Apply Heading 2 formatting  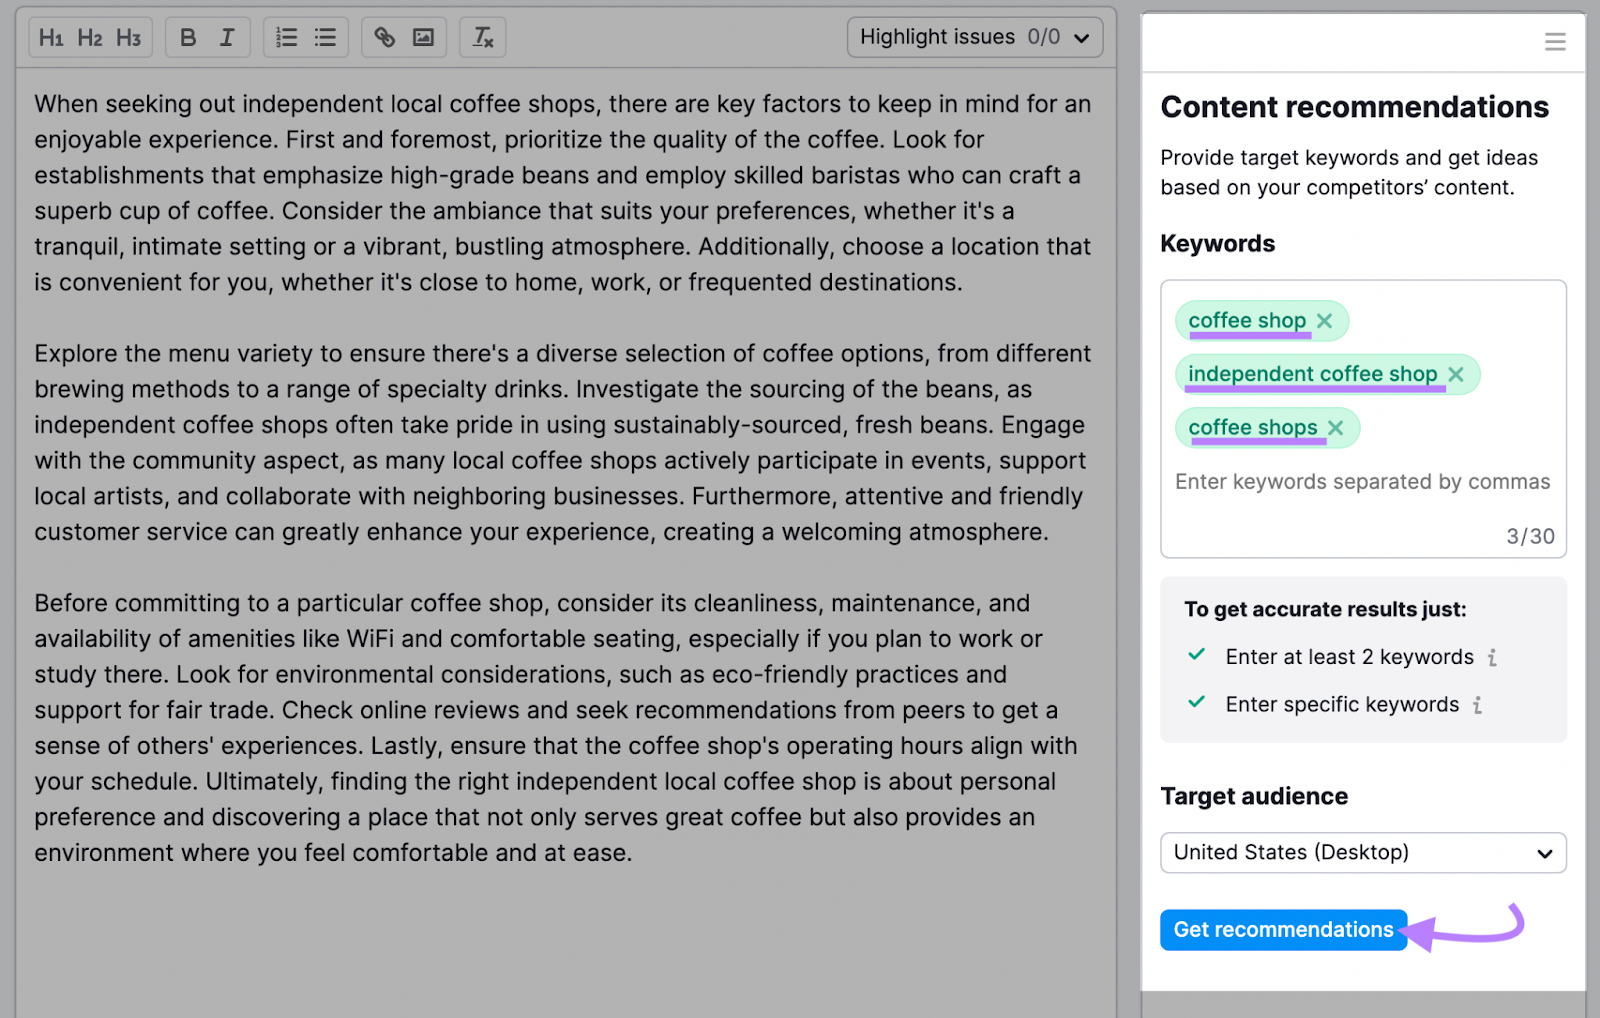coord(90,38)
